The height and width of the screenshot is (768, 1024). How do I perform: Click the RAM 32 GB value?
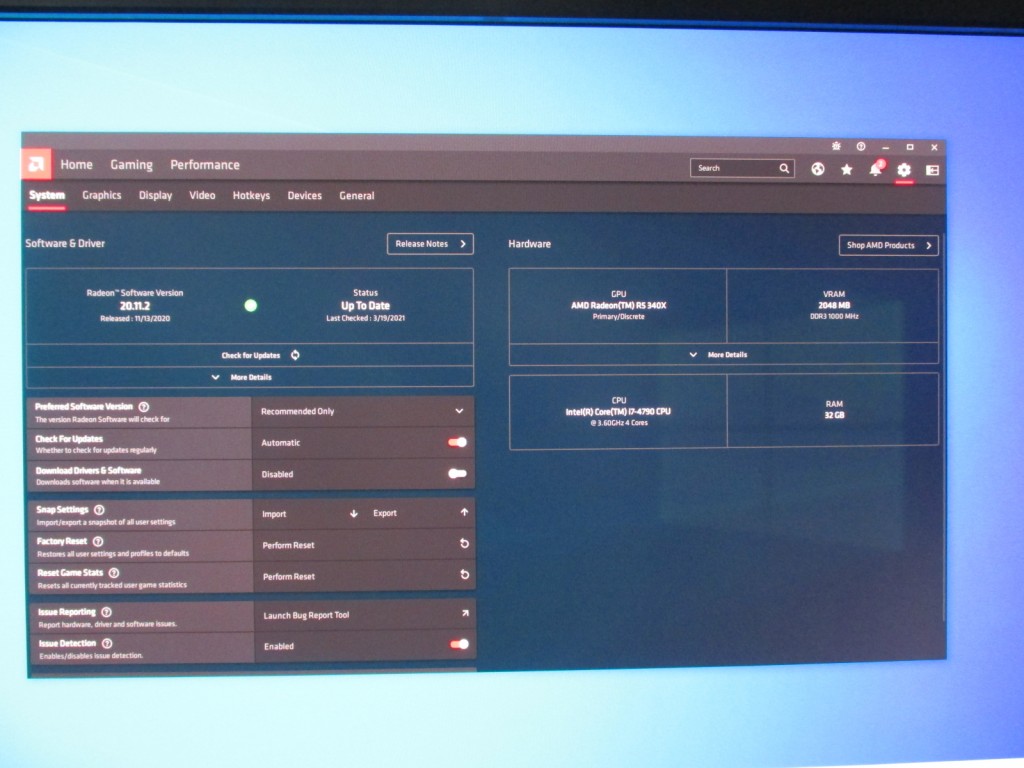(x=834, y=415)
